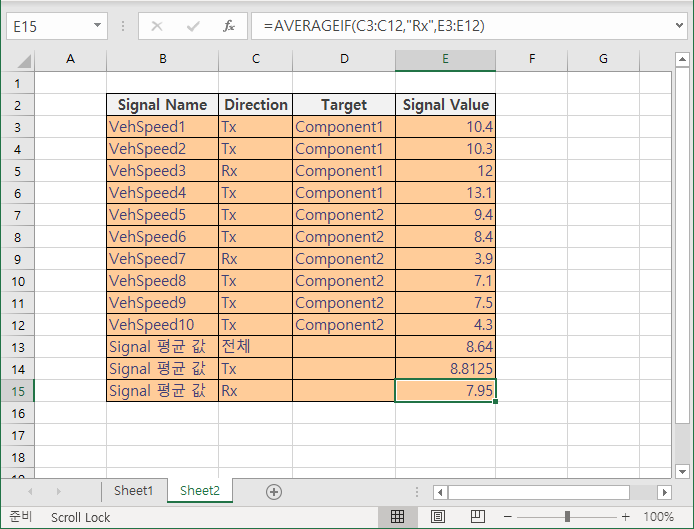Click the Select All corner triangle
This screenshot has height=529, width=694.
[x=24, y=61]
